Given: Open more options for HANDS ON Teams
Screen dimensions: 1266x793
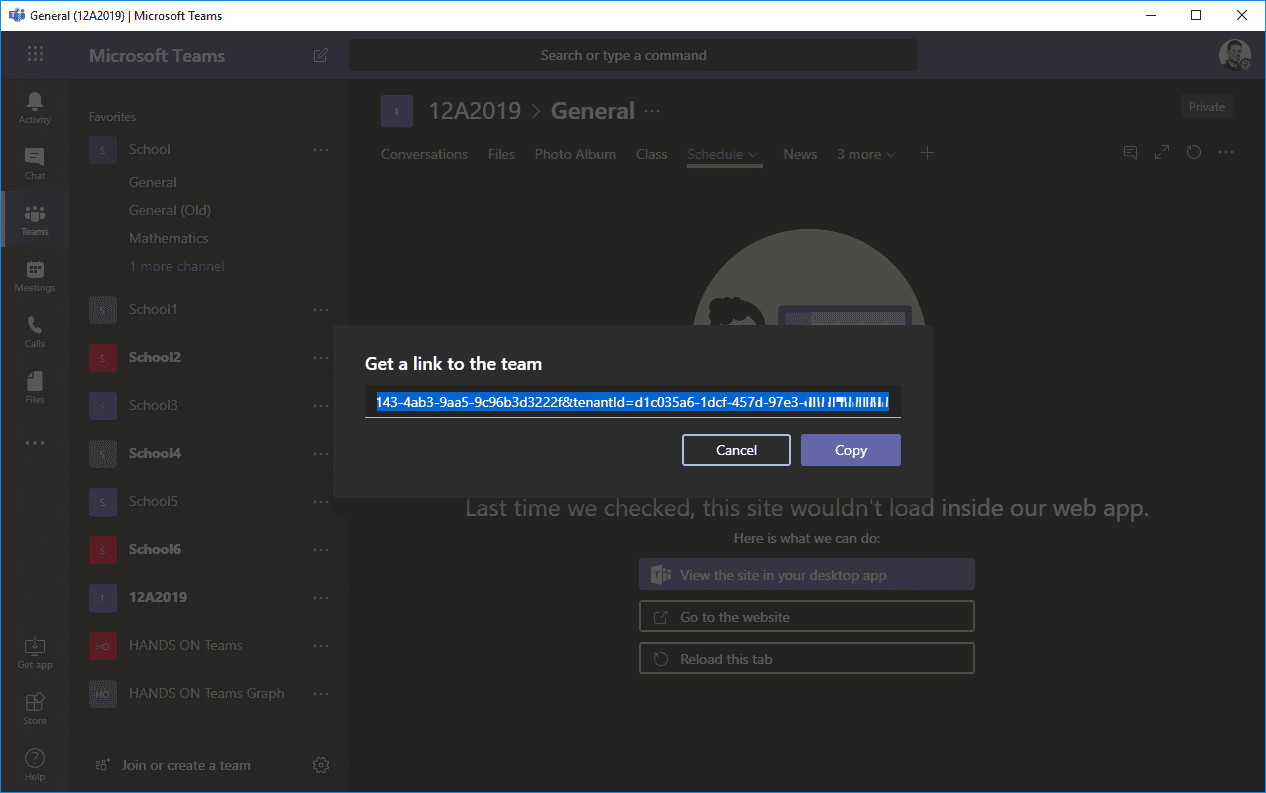Looking at the screenshot, I should pyautogui.click(x=321, y=646).
